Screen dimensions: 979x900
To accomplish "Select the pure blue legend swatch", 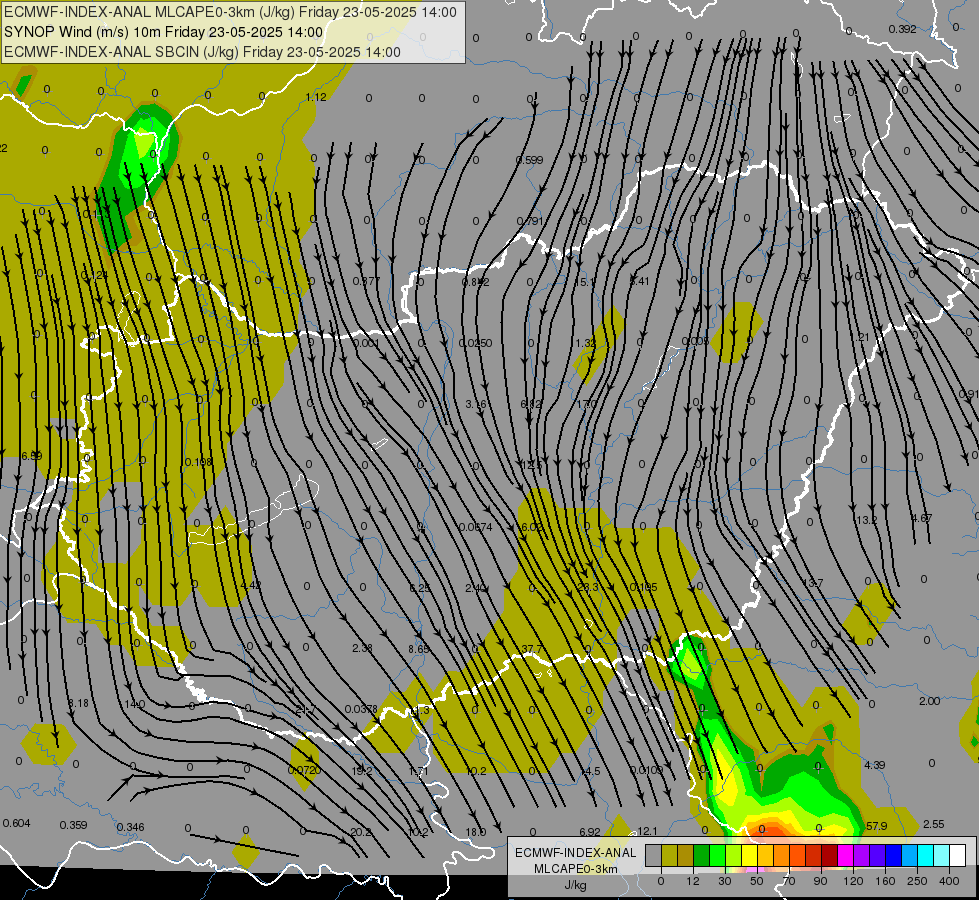I will [x=894, y=855].
